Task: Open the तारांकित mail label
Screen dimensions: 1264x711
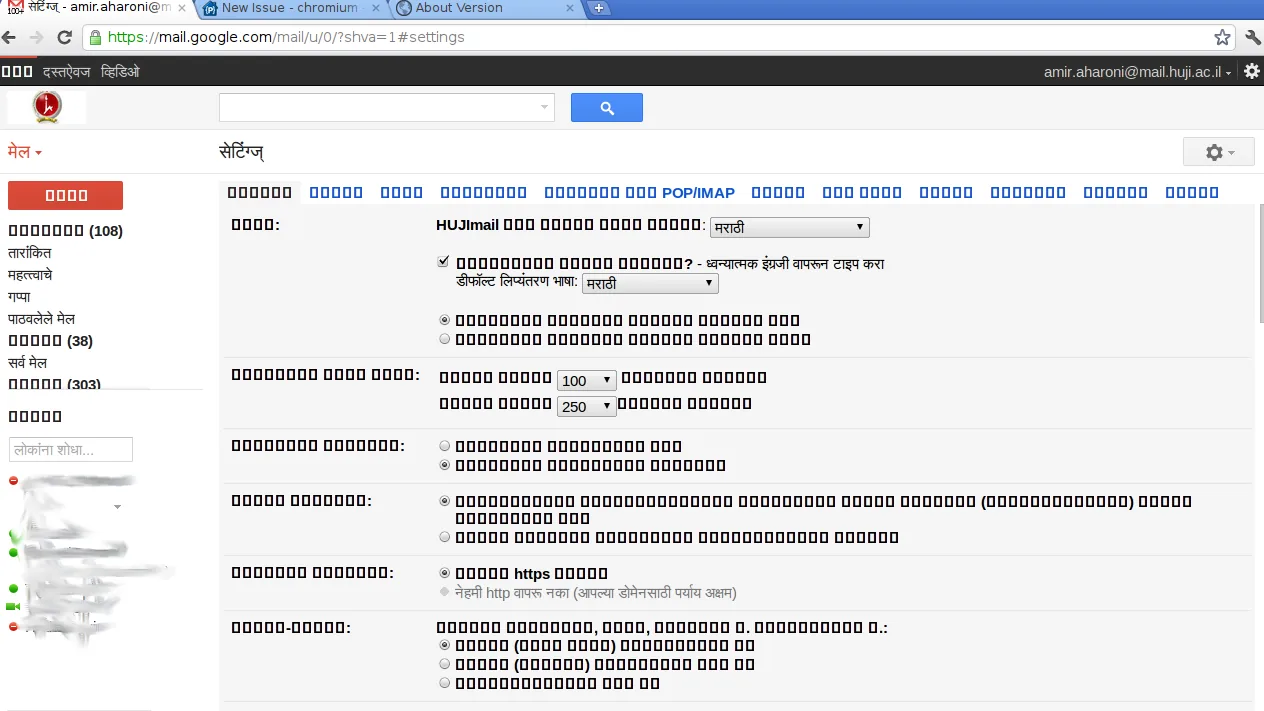Action: pos(30,253)
